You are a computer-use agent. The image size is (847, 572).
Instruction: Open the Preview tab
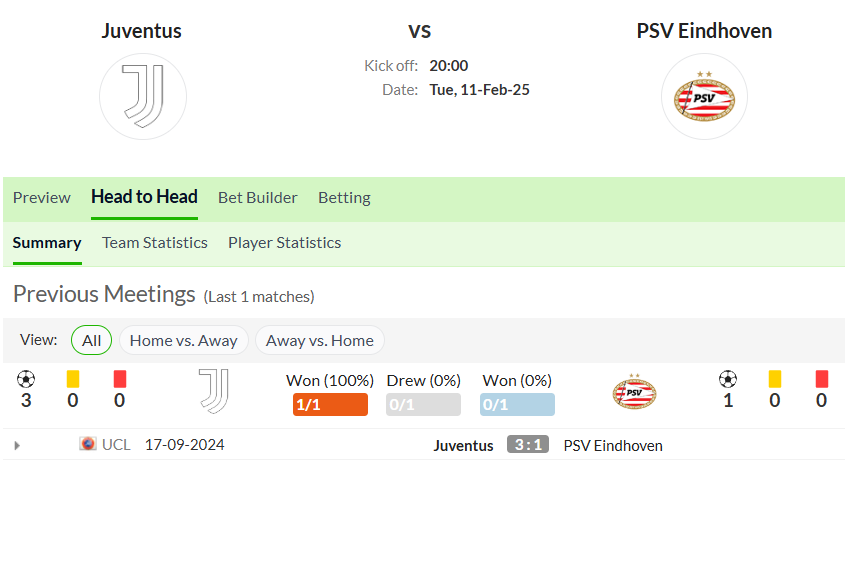[x=42, y=198]
